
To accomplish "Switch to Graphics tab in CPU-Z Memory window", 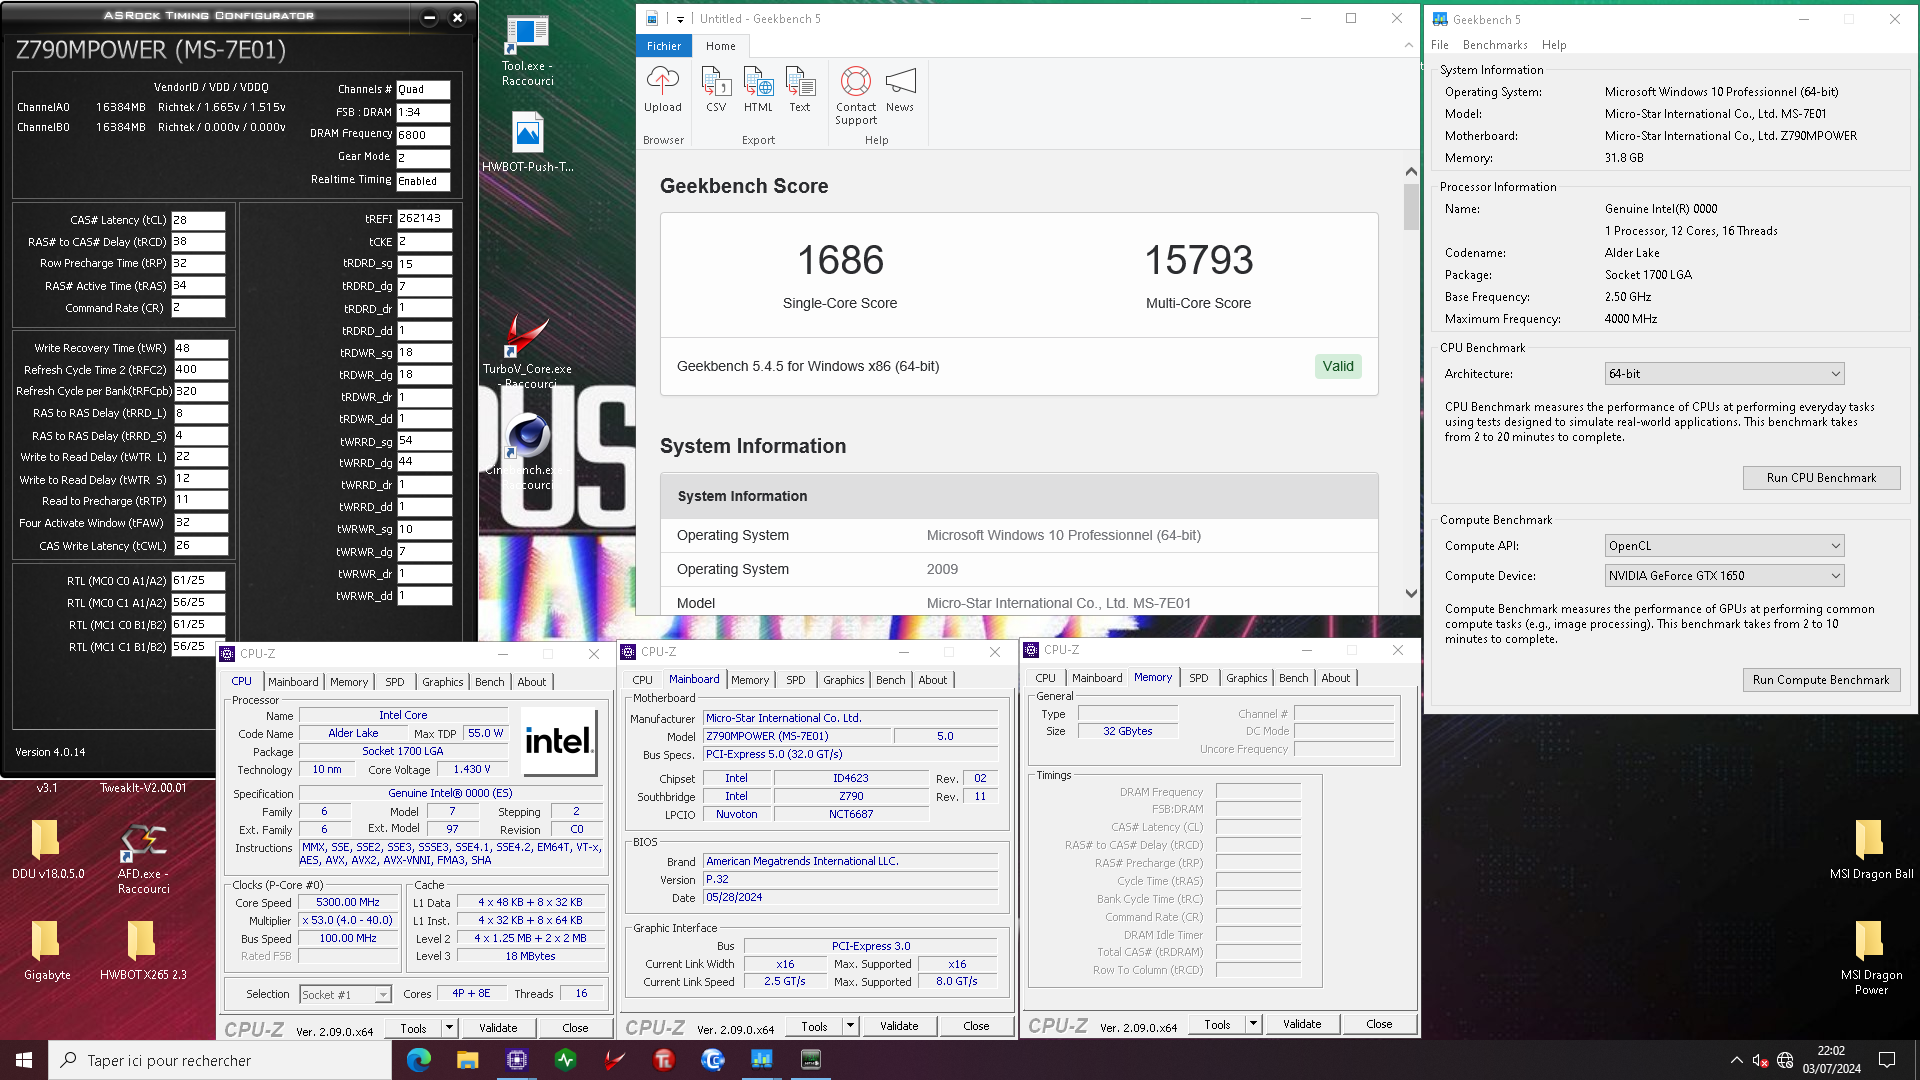I will 1246,678.
